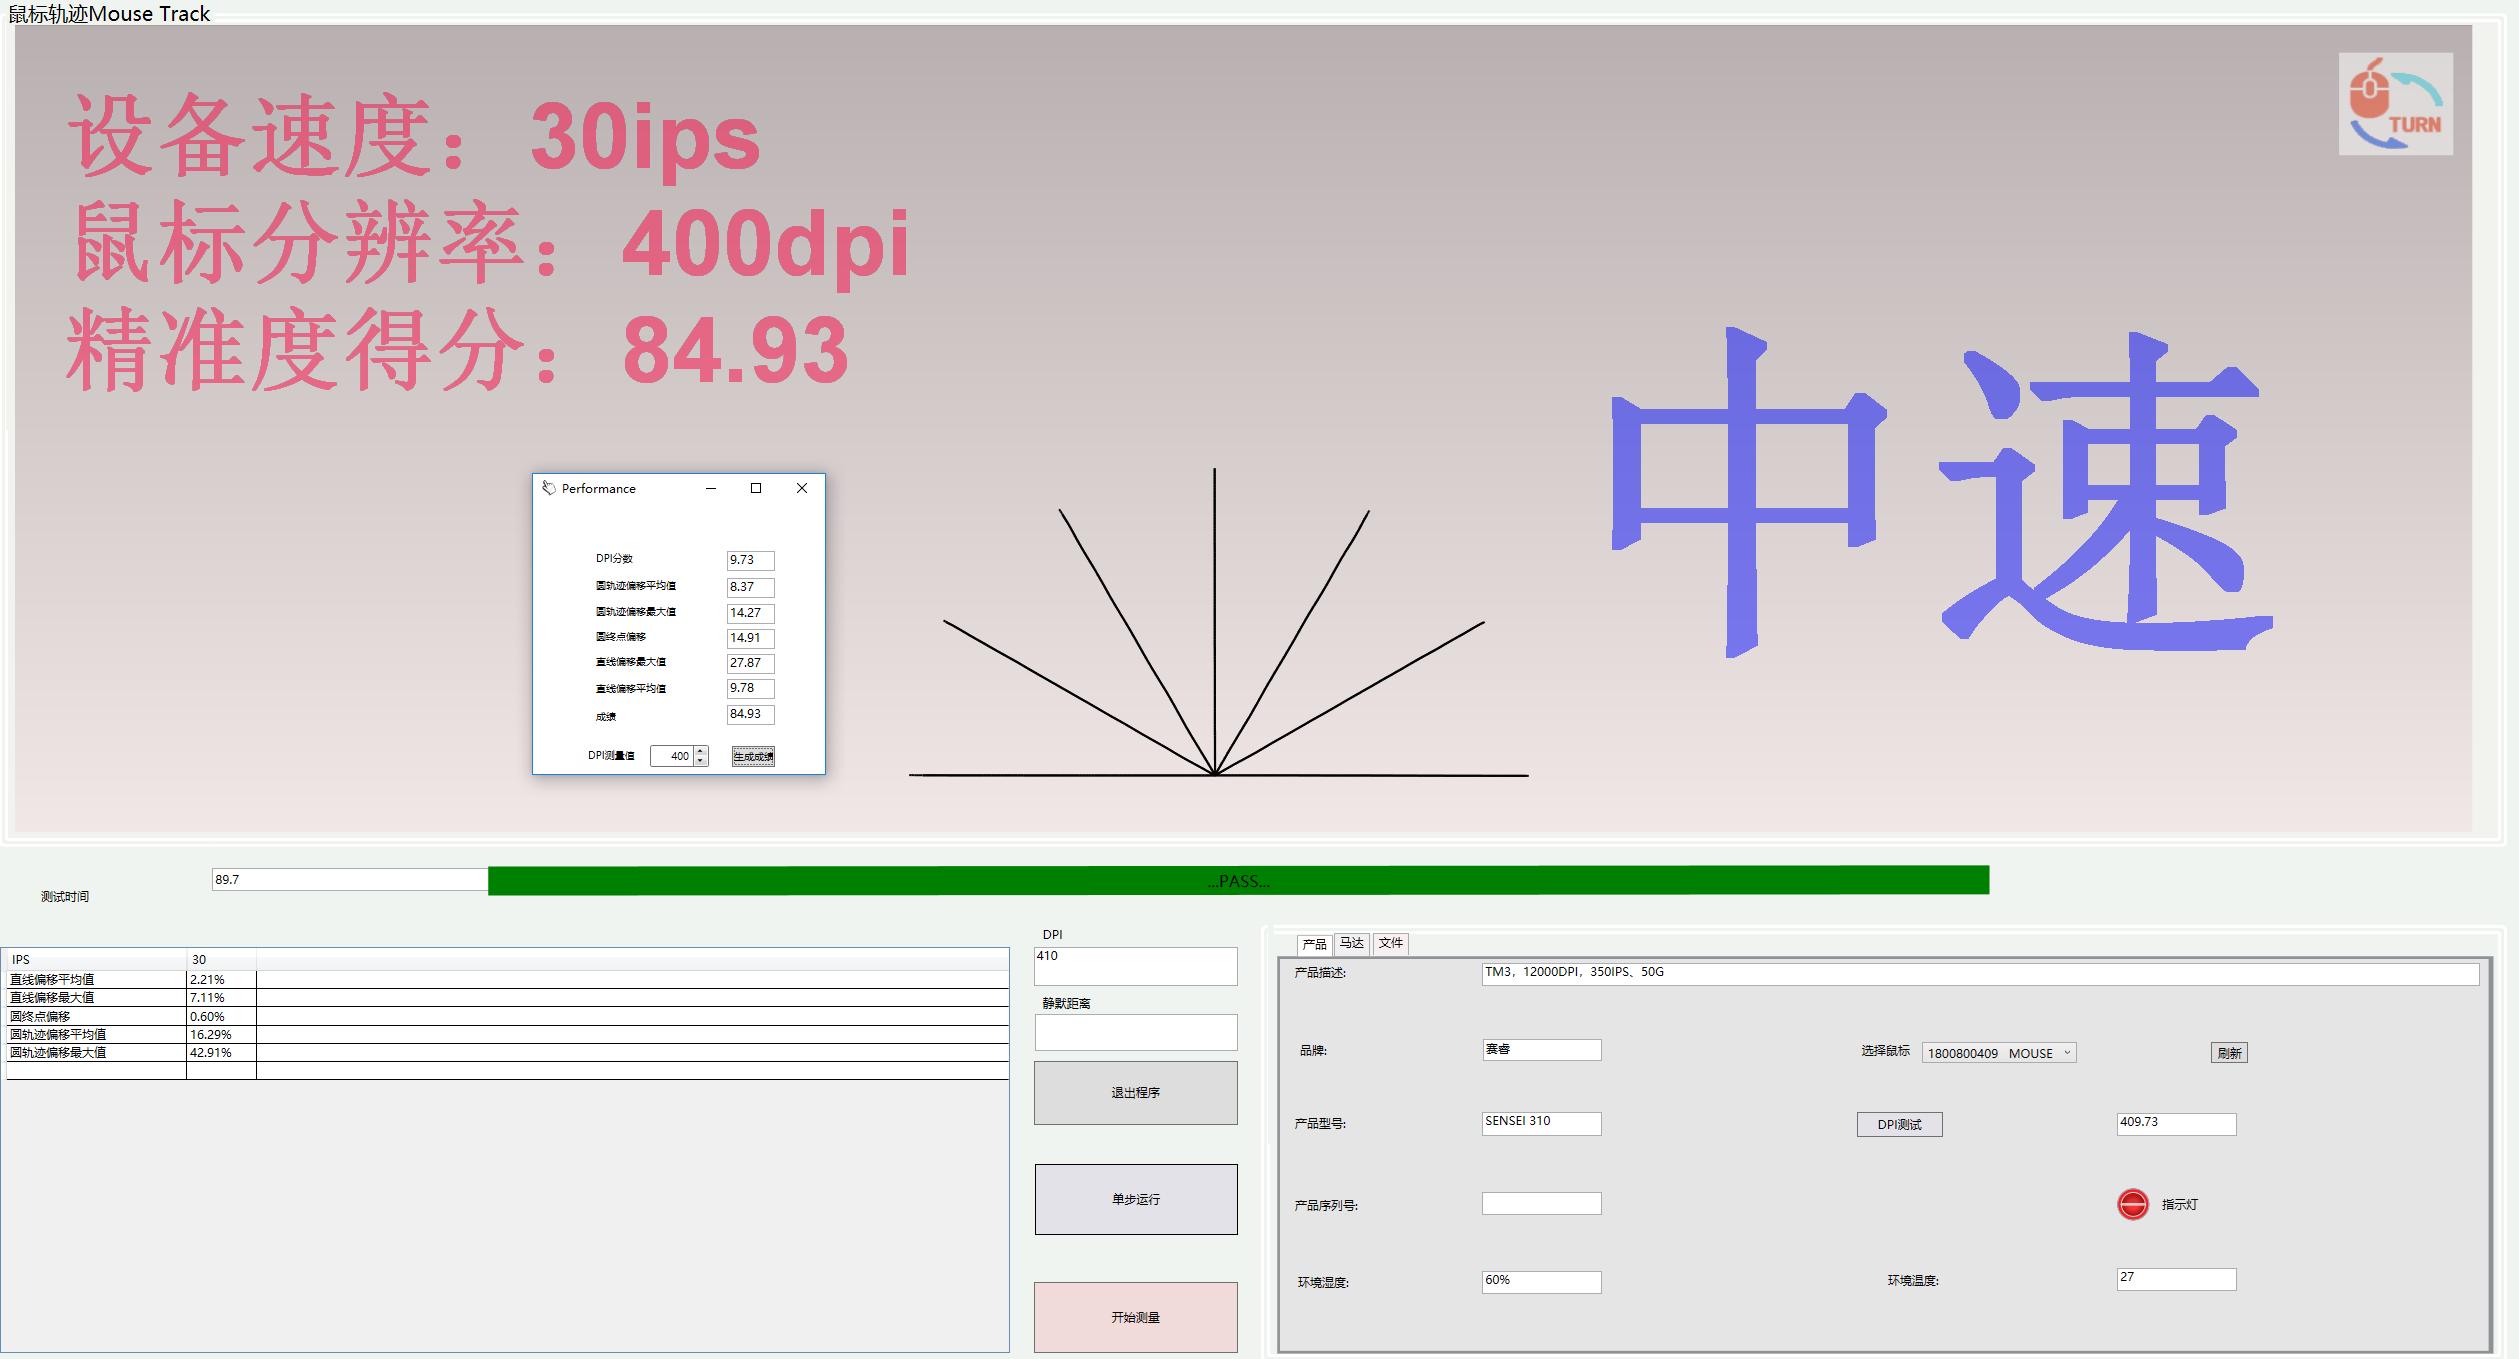Click the 产品序列号 input field
Viewport: 2519px width, 1359px height.
[x=1540, y=1204]
